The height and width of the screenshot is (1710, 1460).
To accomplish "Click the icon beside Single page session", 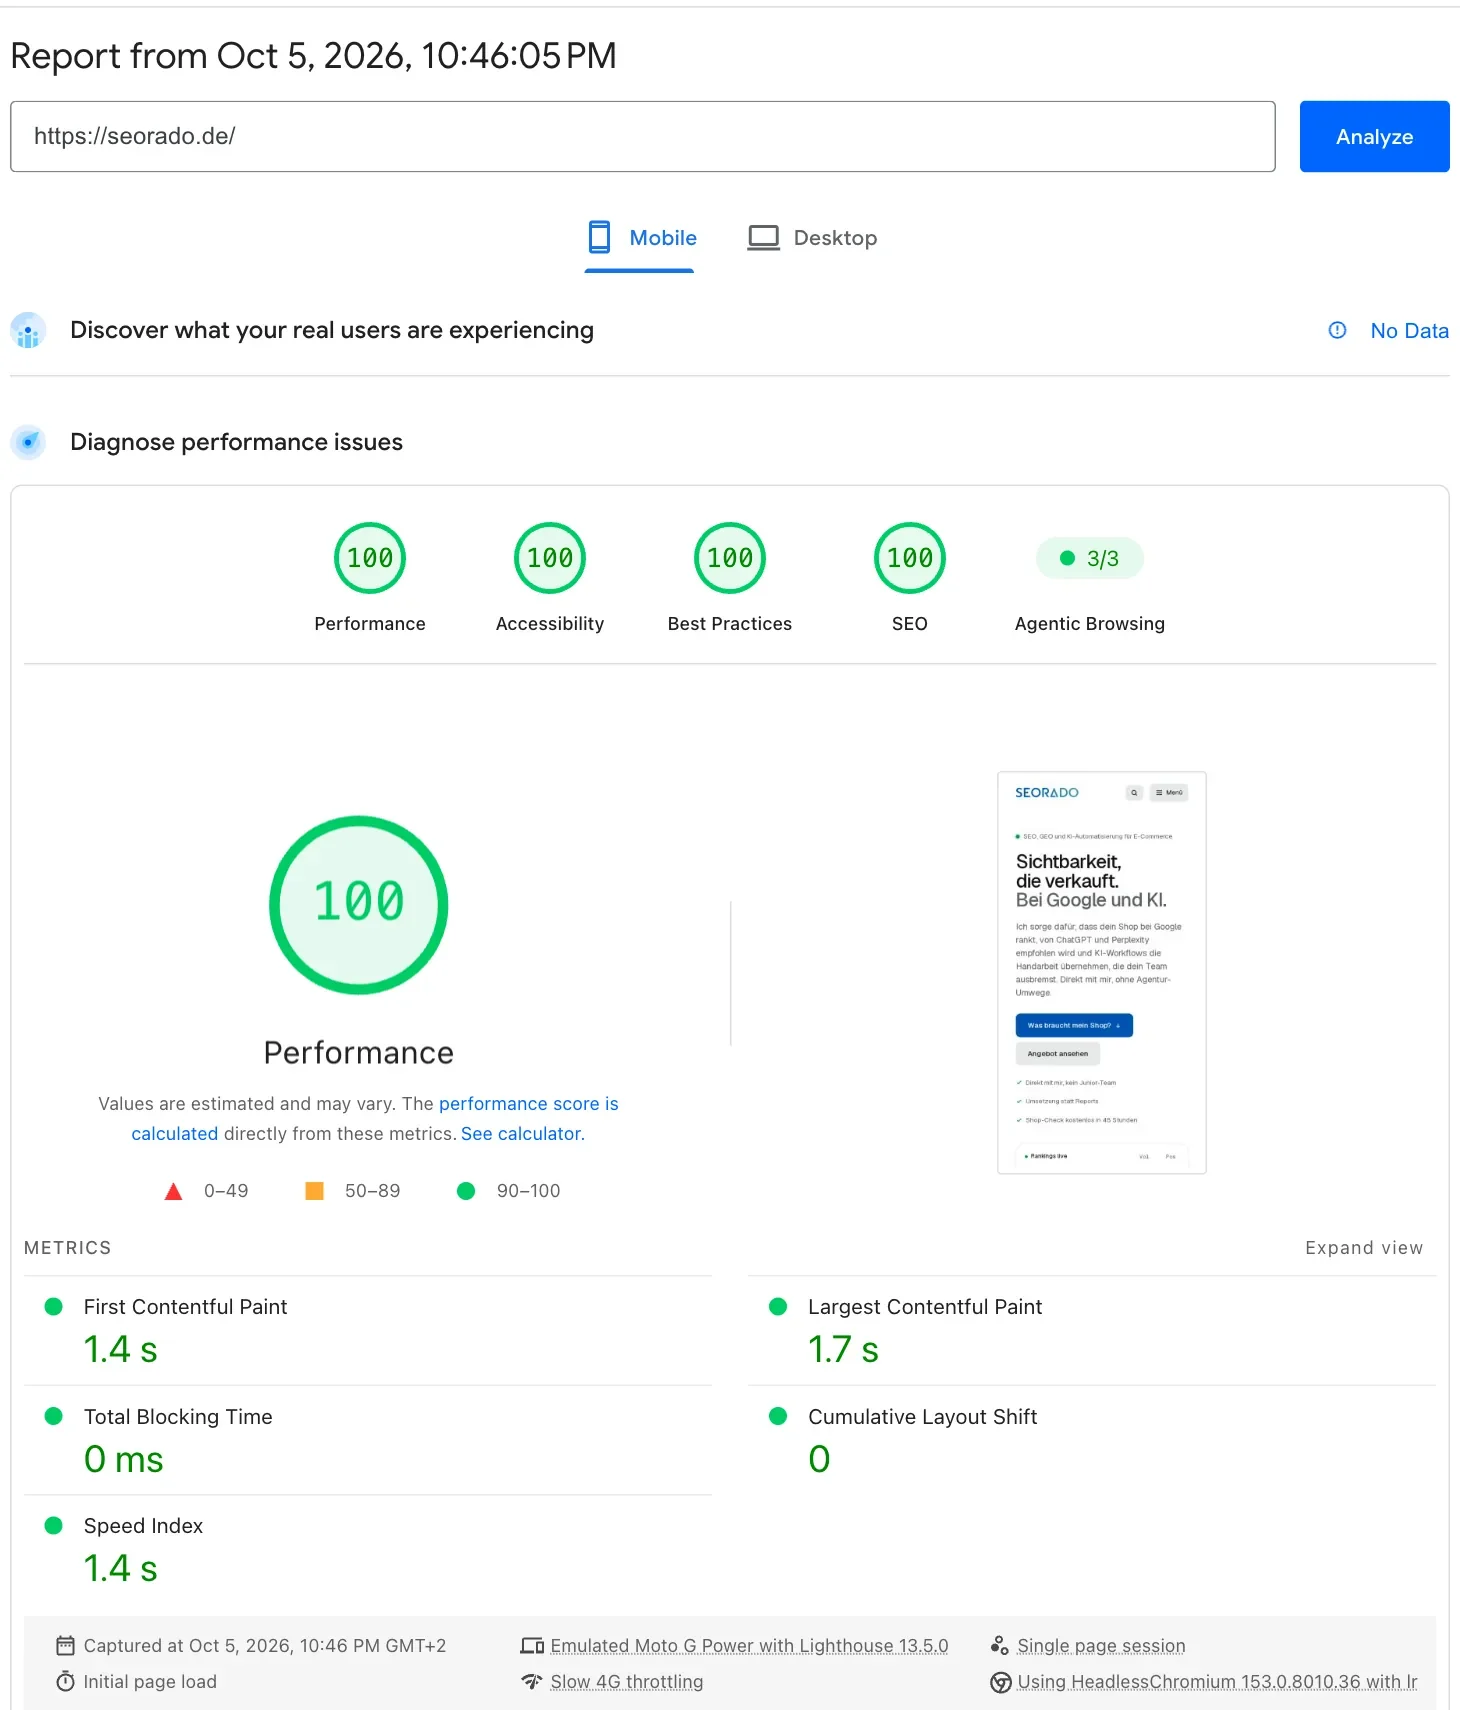I will (x=1000, y=1645).
